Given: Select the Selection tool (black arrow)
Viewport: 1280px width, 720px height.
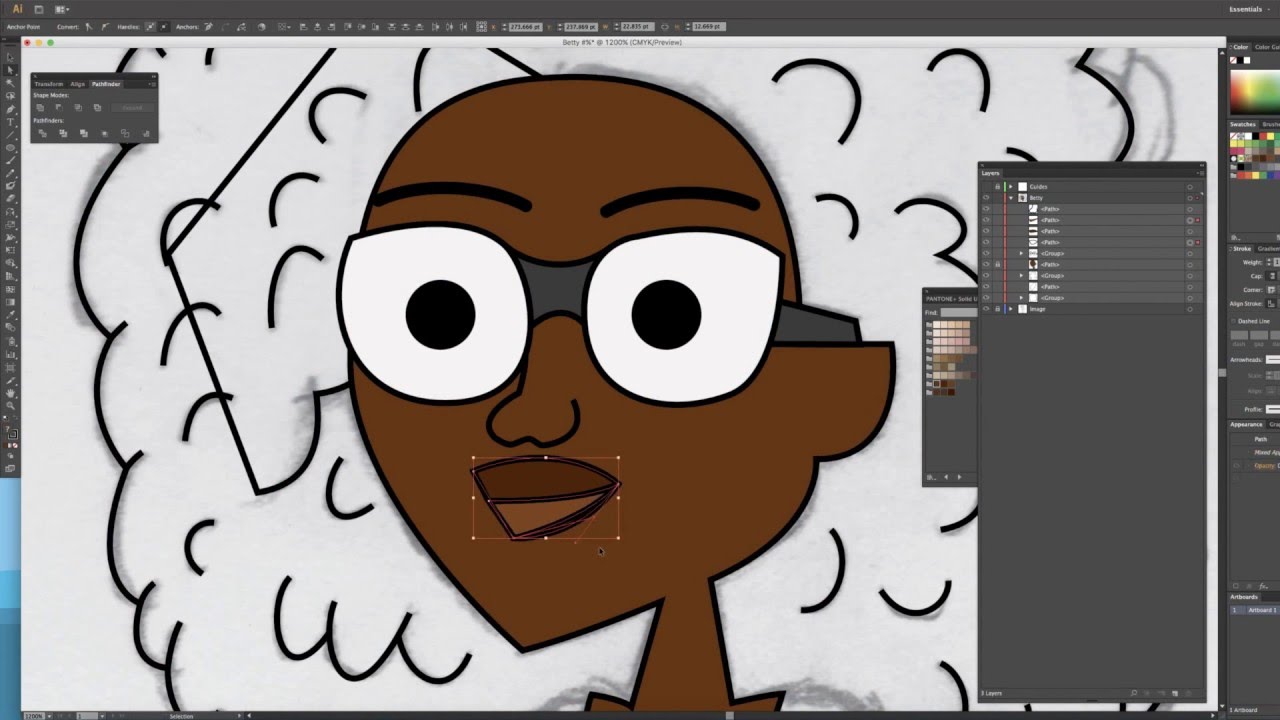Looking at the screenshot, I should pos(10,57).
